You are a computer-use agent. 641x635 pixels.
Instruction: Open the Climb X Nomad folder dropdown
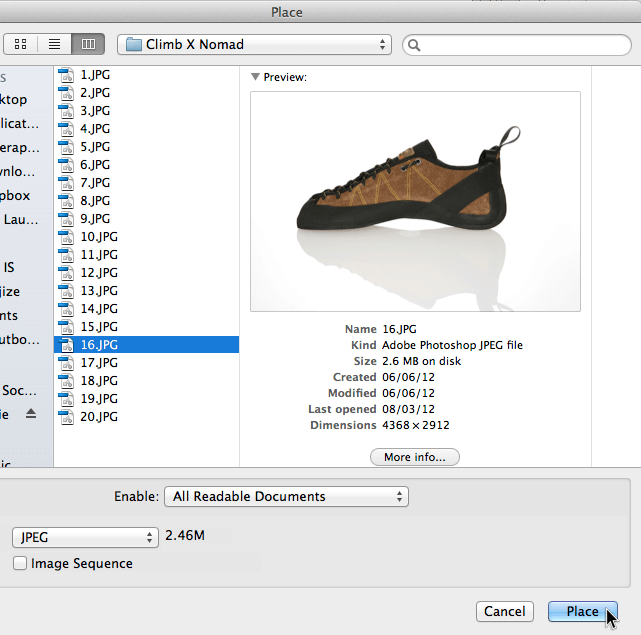pos(254,44)
